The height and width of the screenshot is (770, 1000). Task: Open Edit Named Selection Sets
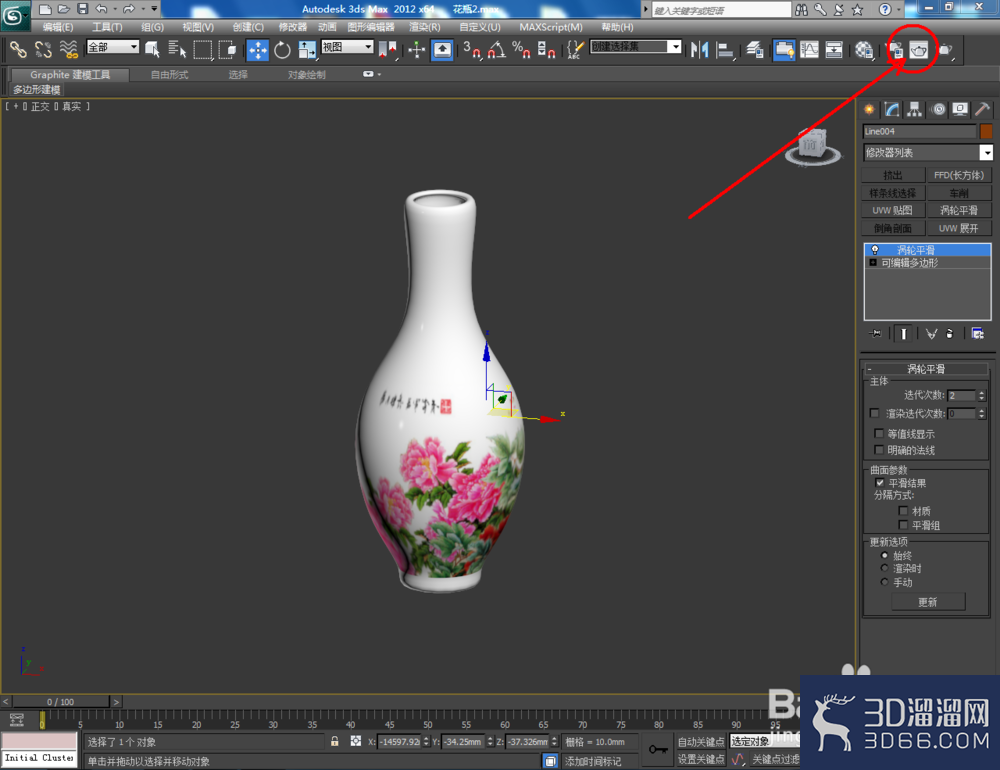(x=575, y=50)
